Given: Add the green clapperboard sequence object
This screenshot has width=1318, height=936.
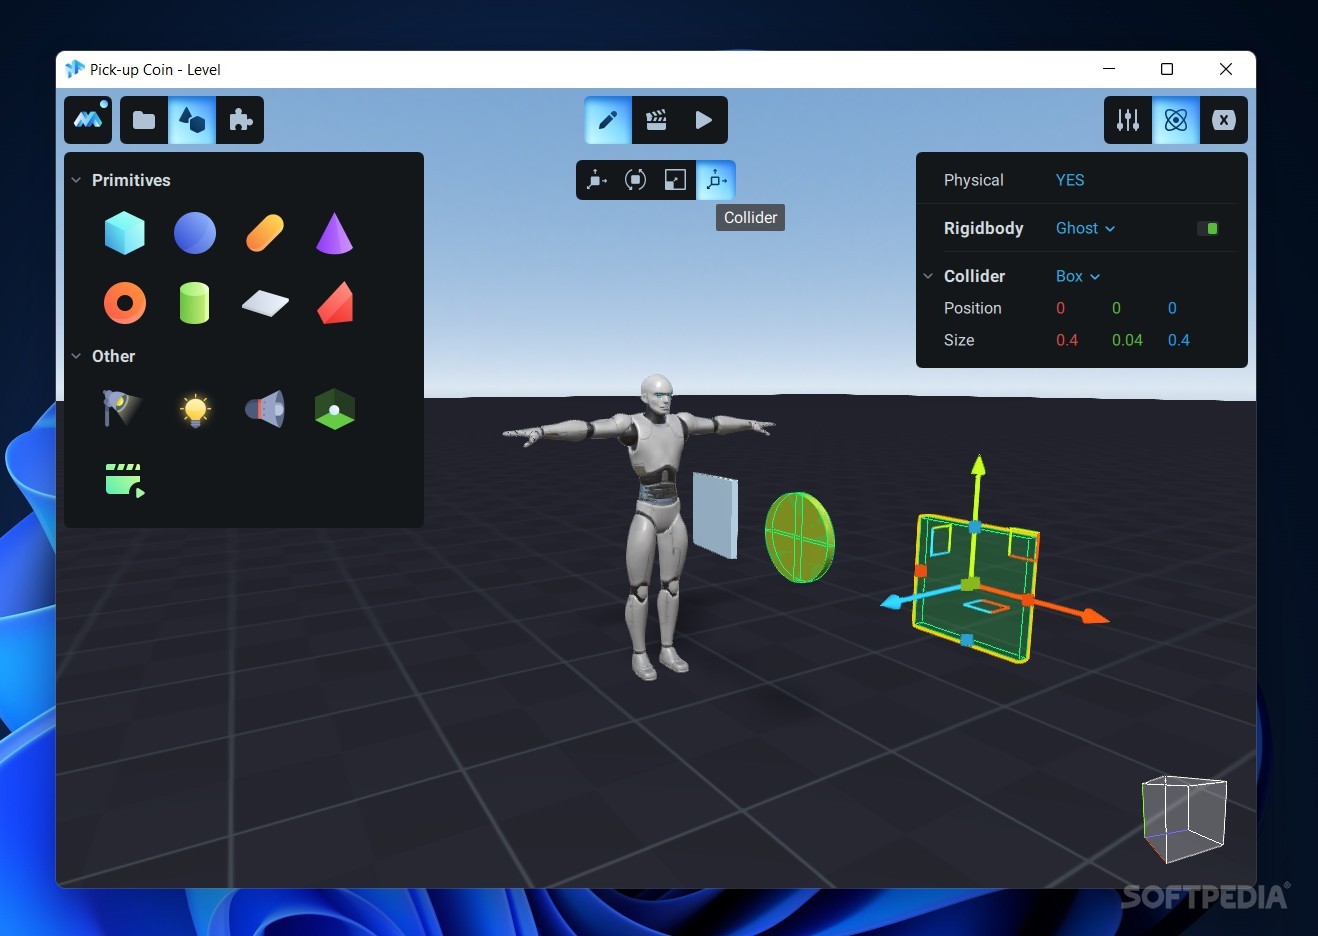Looking at the screenshot, I should [125, 480].
